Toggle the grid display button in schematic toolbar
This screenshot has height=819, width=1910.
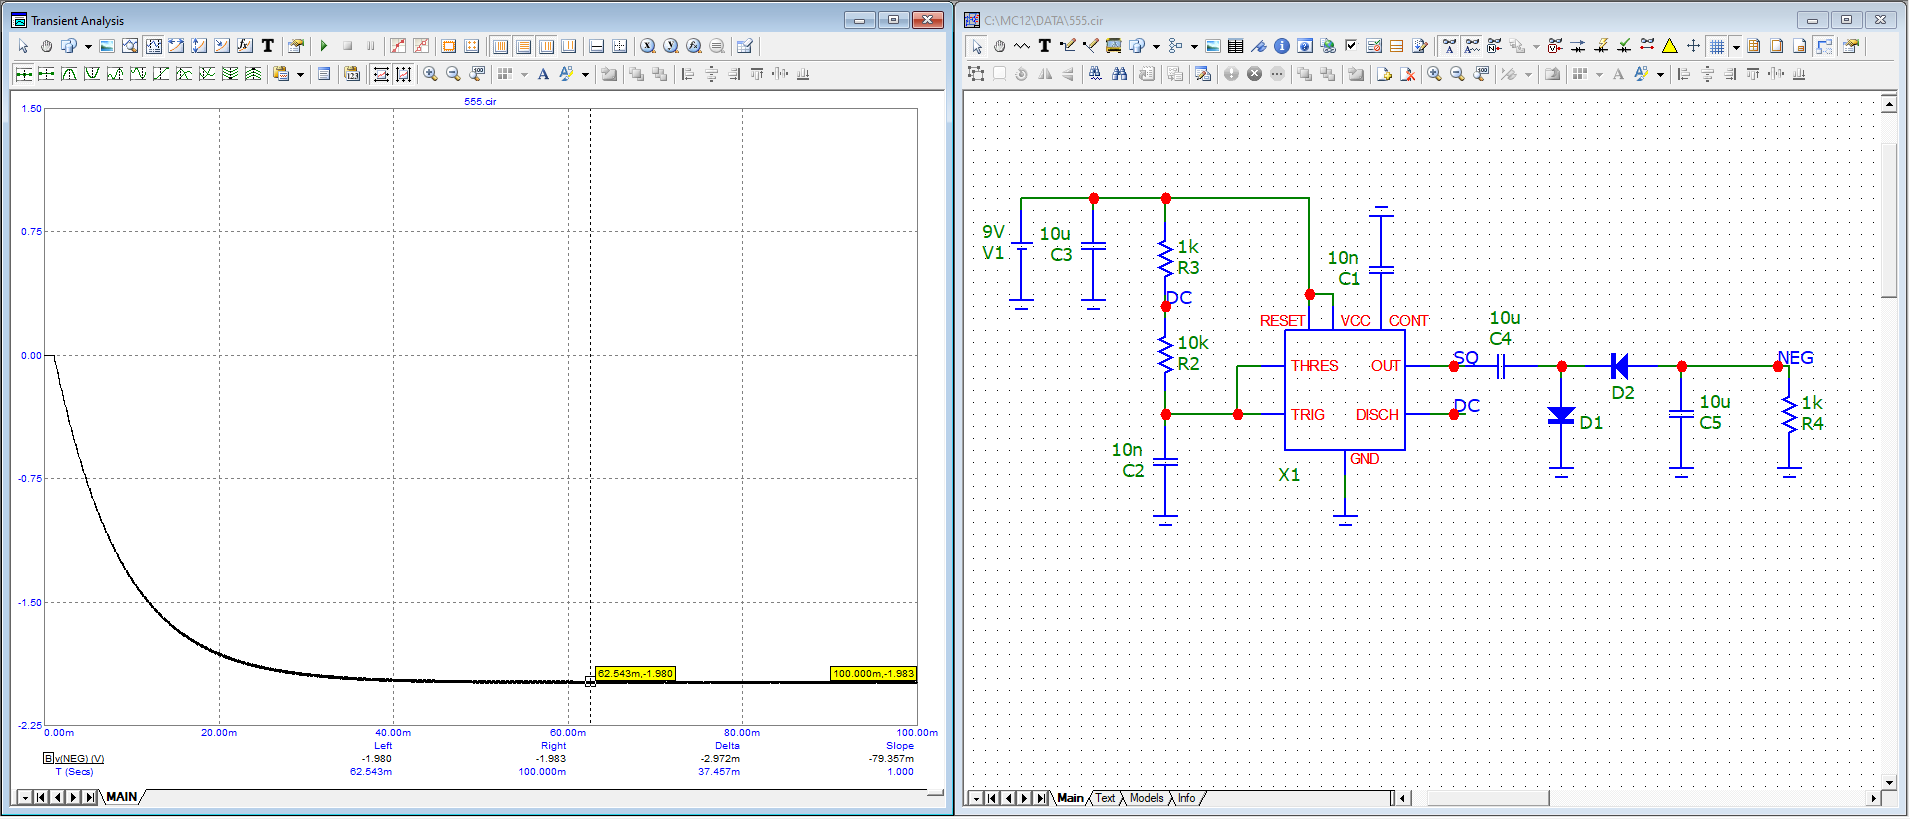click(1717, 46)
